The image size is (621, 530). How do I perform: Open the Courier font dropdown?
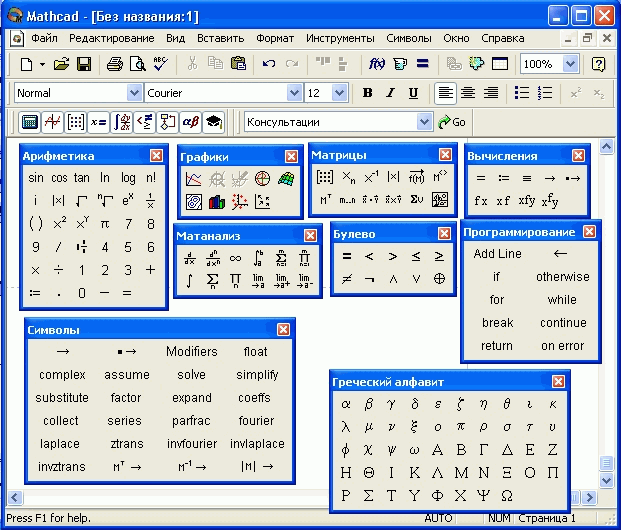click(x=294, y=93)
